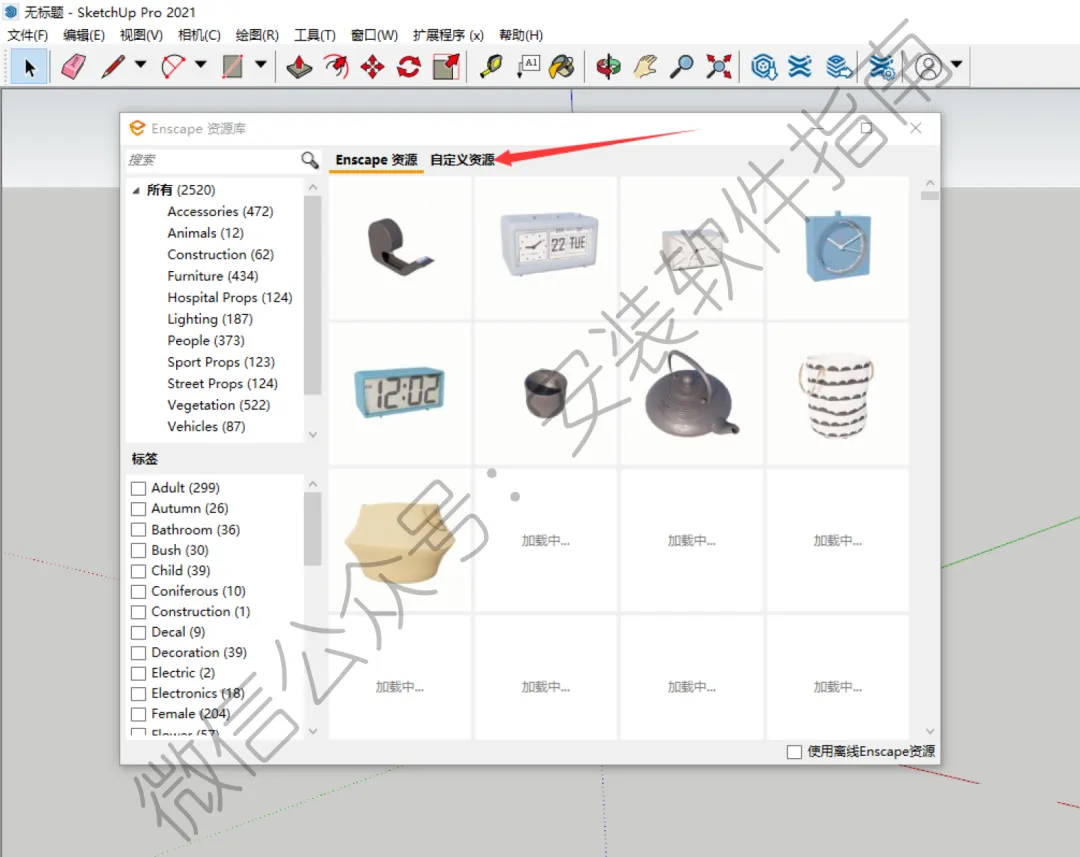Choose the Paint Bucket tool
This screenshot has height=857, width=1080.
point(562,67)
